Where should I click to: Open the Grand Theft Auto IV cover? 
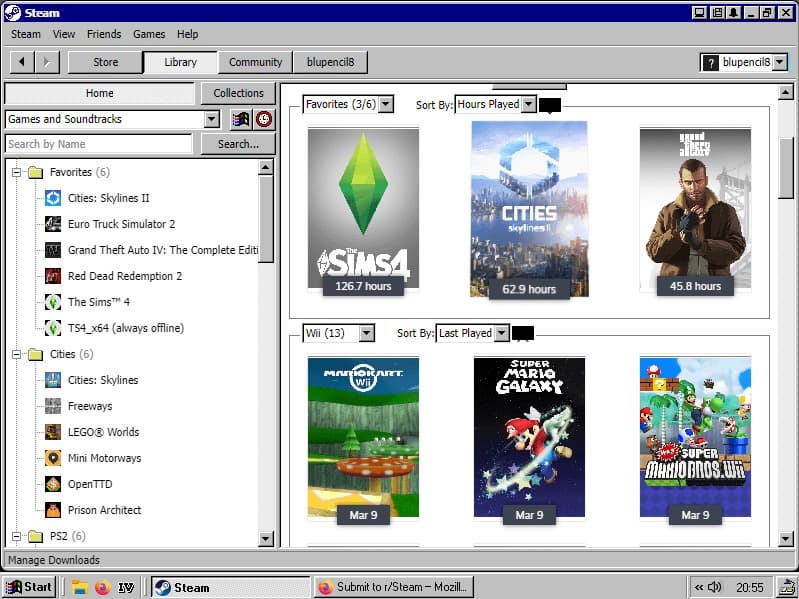coord(695,209)
